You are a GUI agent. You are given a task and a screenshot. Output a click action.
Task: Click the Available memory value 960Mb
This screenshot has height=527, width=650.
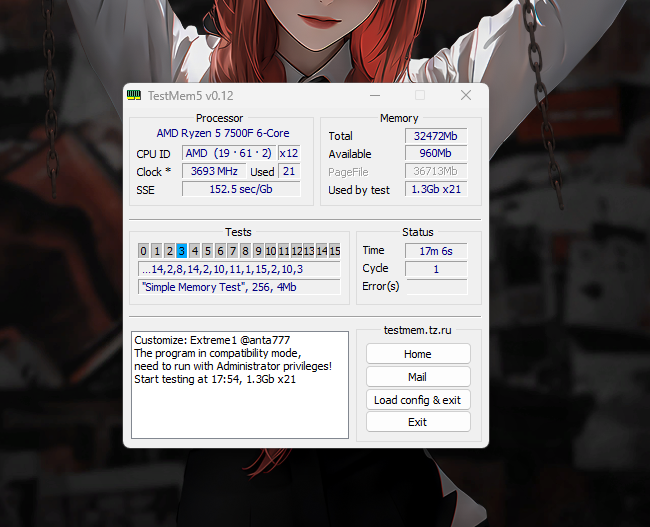coord(436,153)
